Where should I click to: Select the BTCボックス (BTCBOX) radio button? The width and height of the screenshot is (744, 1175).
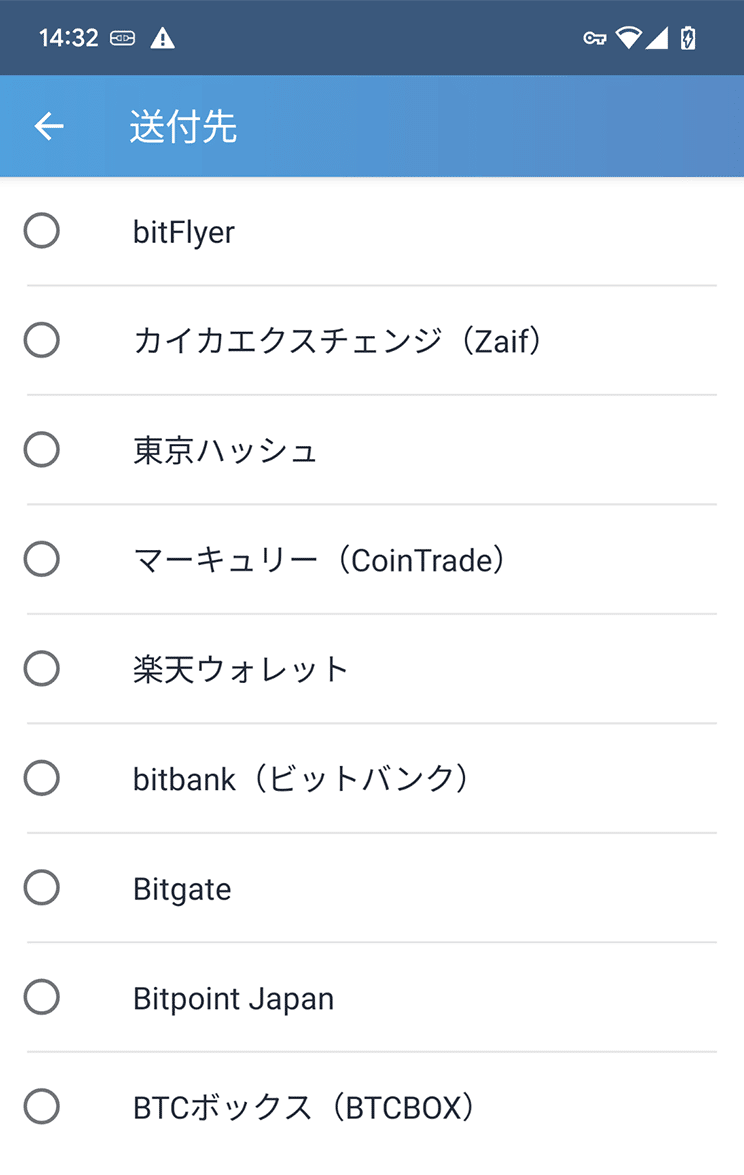pyautogui.click(x=42, y=1106)
